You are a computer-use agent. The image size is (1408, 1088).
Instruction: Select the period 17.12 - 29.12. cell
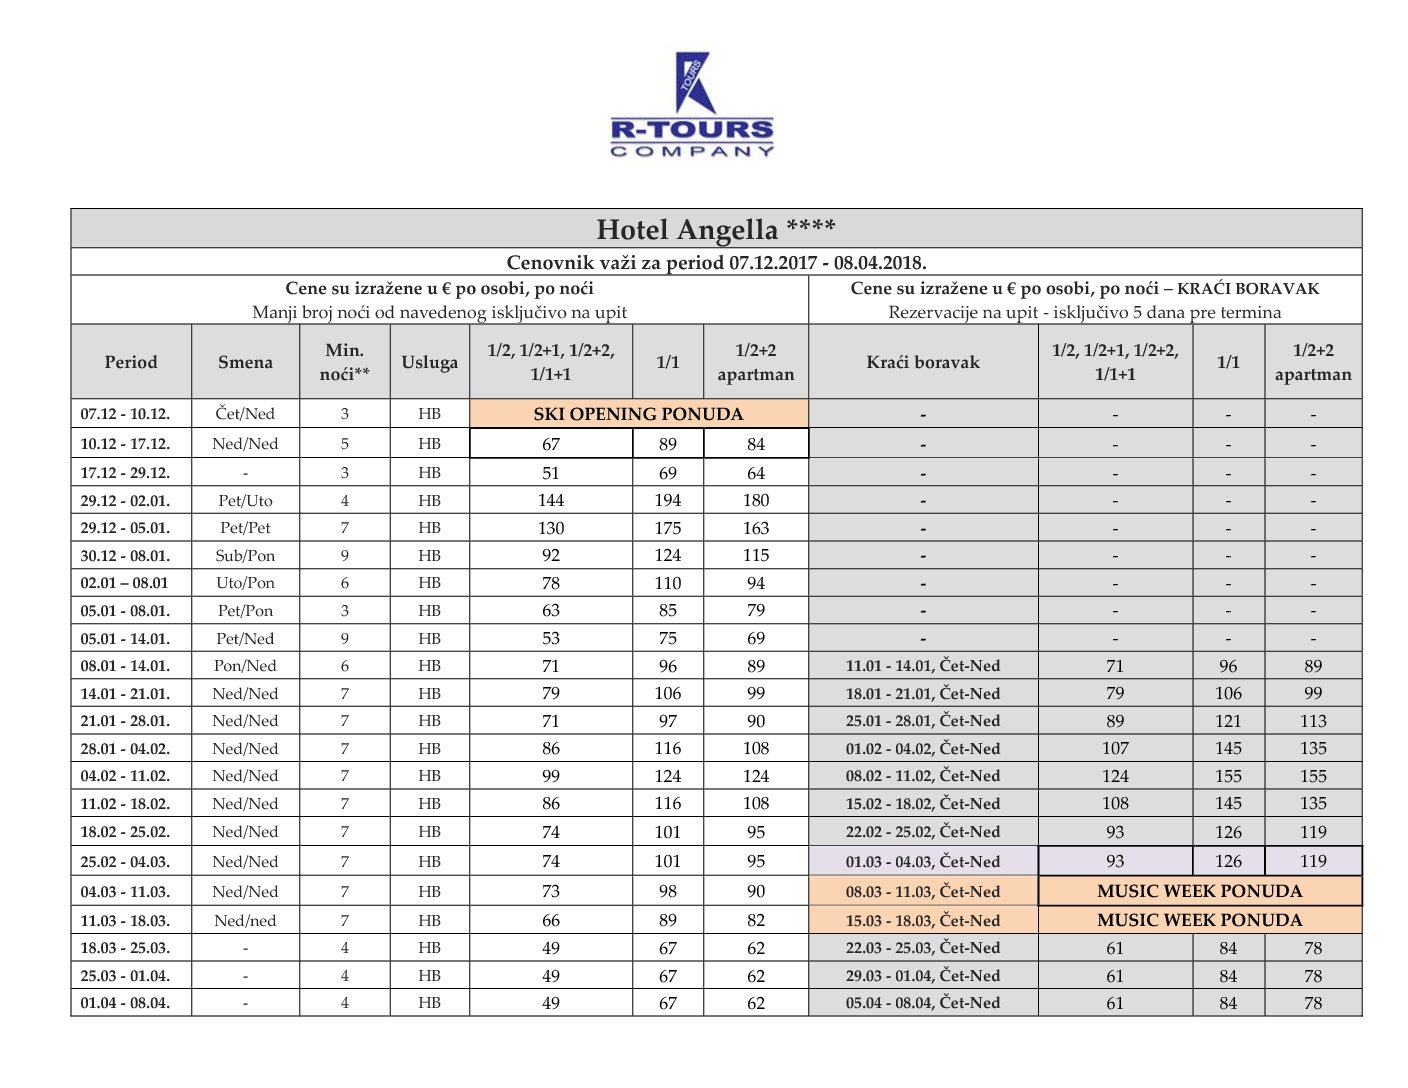point(131,473)
